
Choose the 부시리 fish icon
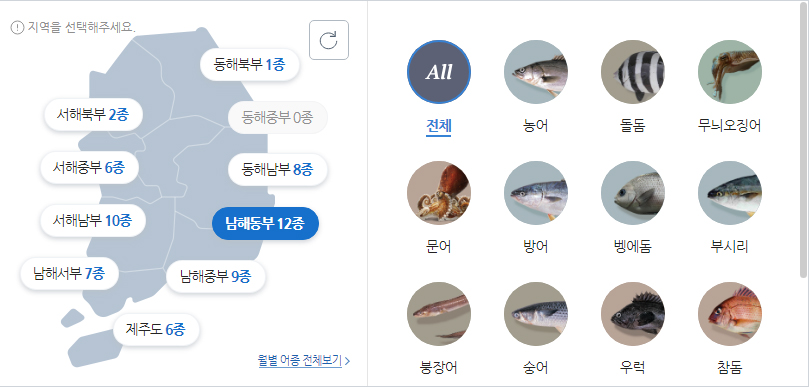click(730, 193)
